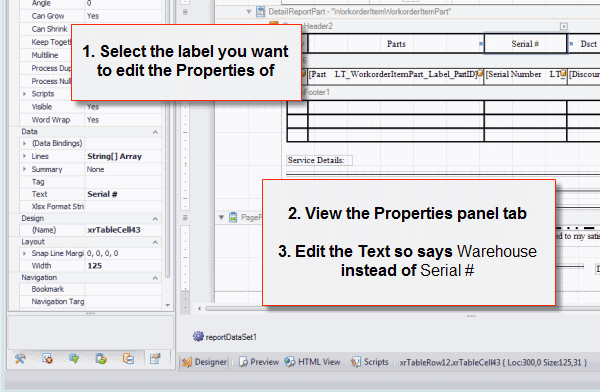600x392 pixels.
Task: Click the Angle value '0'
Action: (123, 3)
